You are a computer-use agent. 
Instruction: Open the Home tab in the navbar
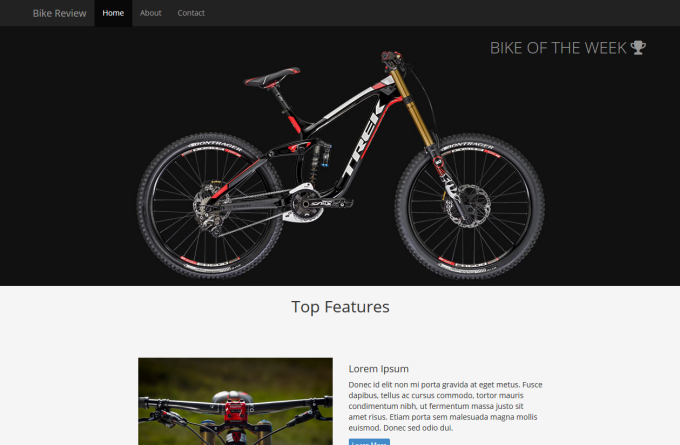click(113, 13)
